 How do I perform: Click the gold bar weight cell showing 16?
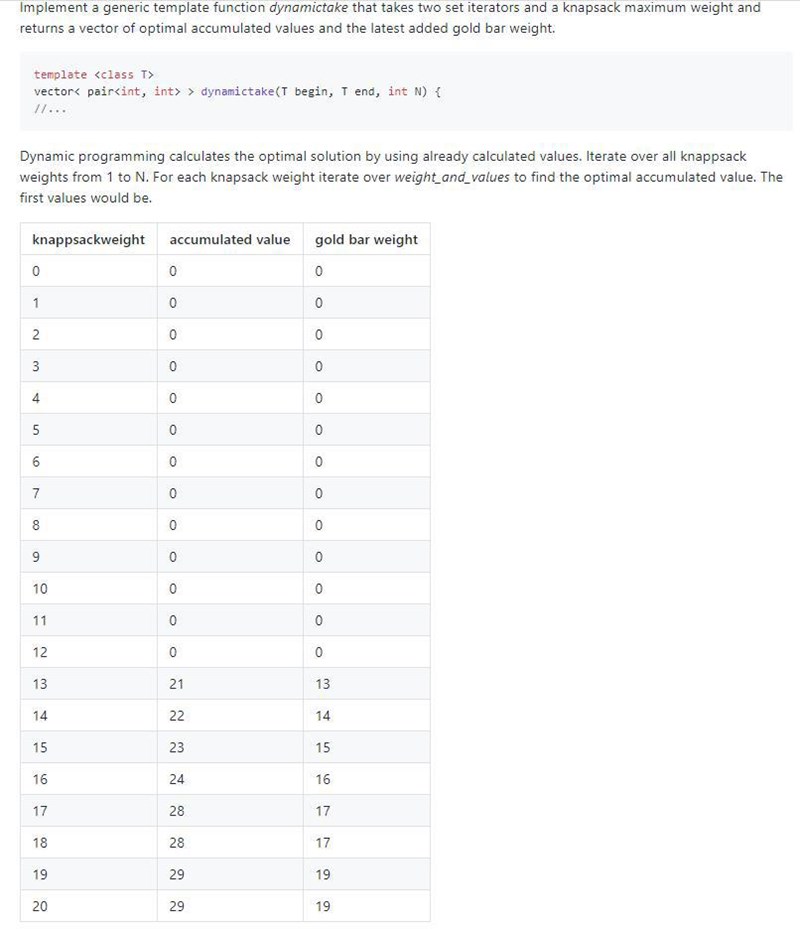coord(322,779)
